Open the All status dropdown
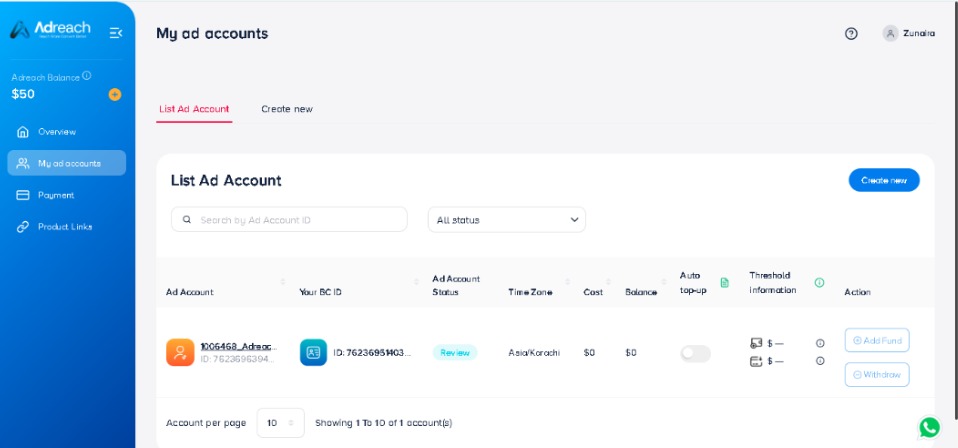 pyautogui.click(x=507, y=220)
